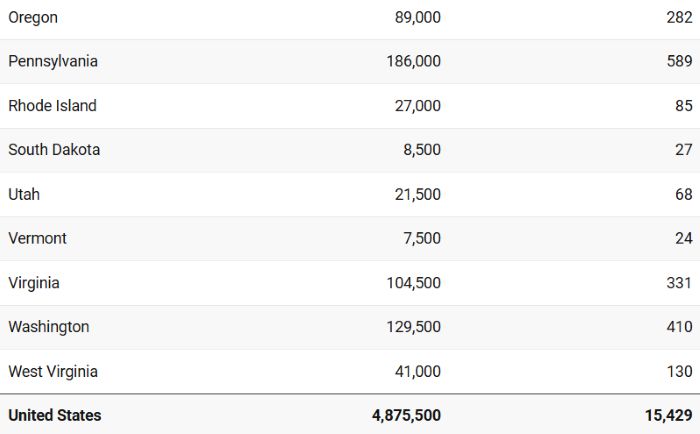Select the Rhode Island row label
This screenshot has height=434, width=700.
click(x=52, y=105)
